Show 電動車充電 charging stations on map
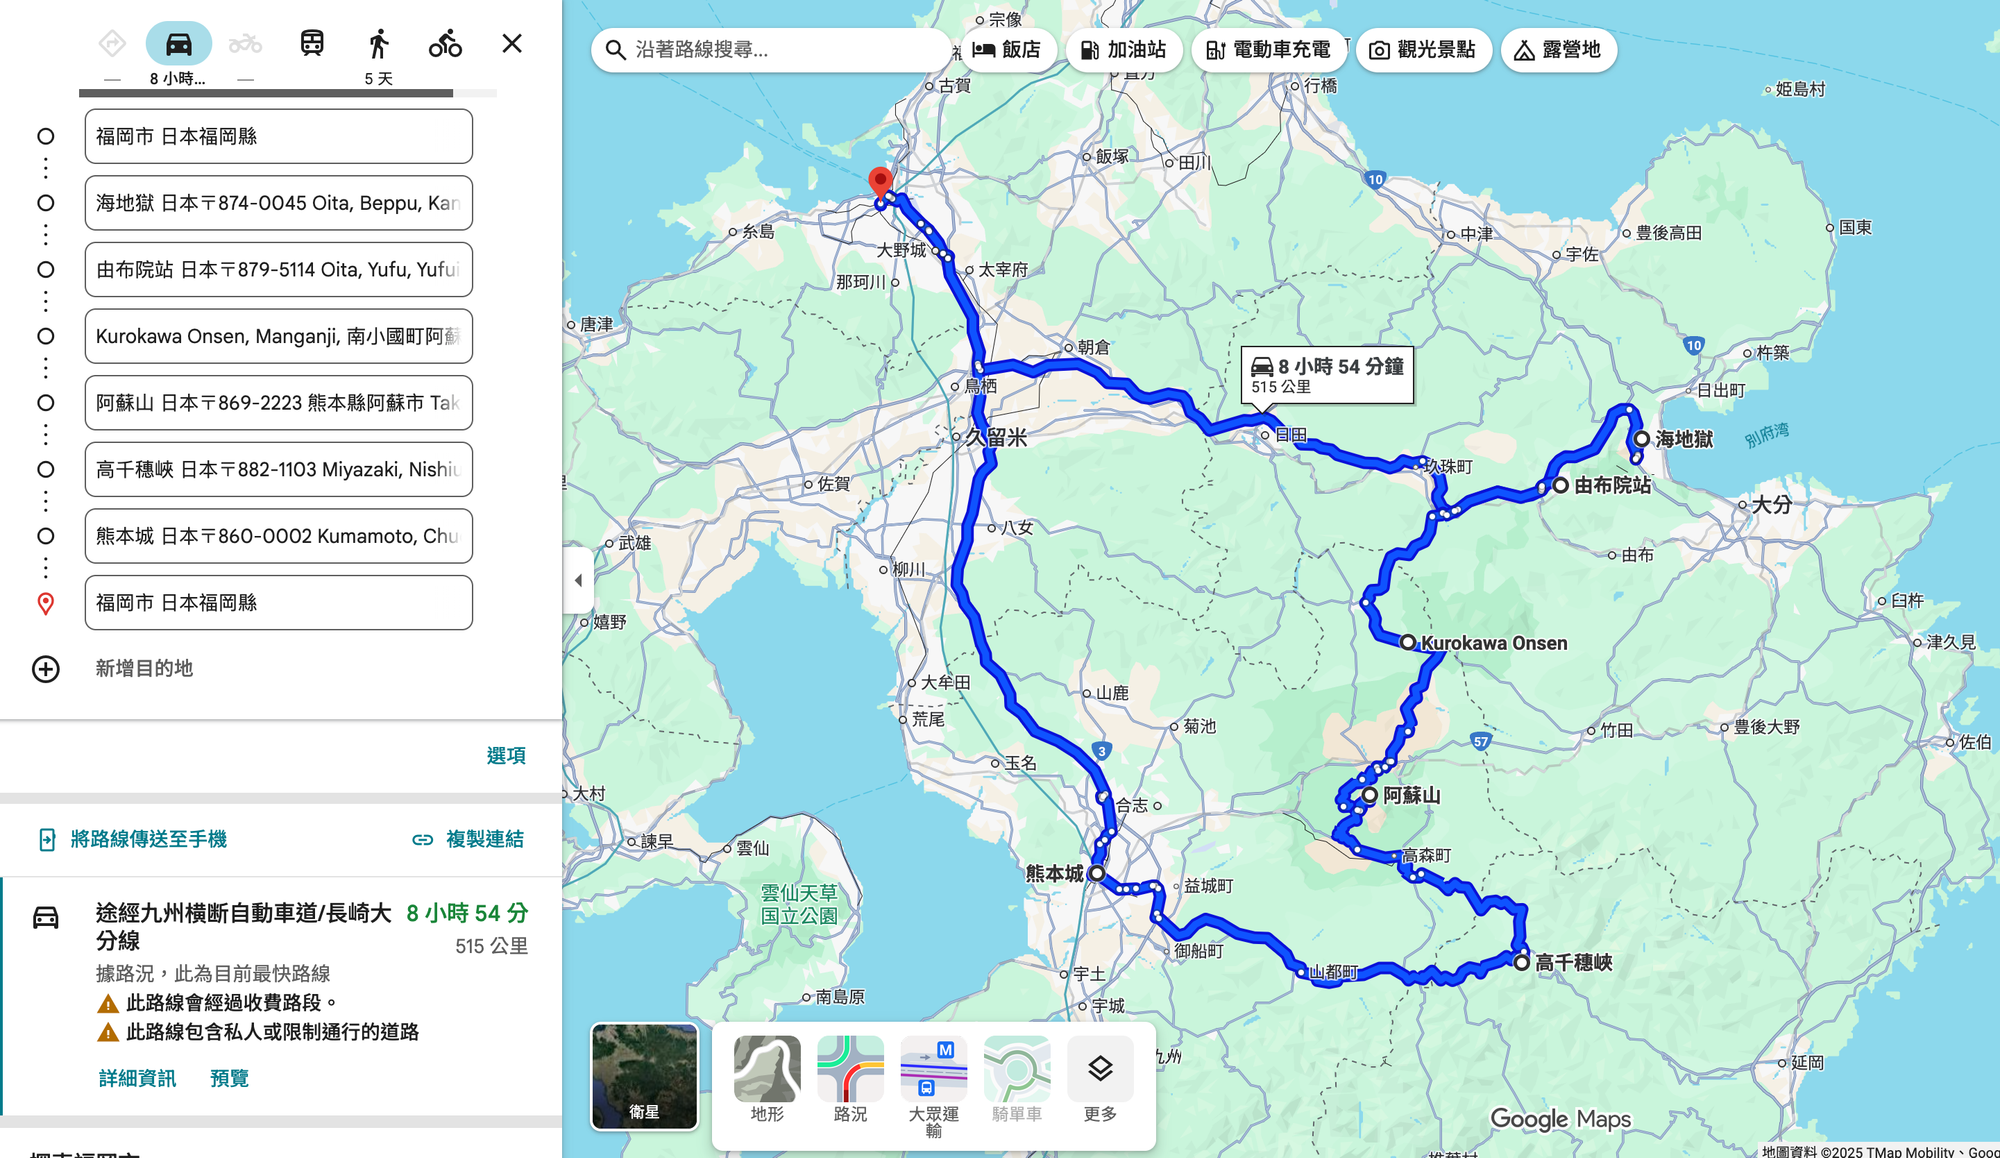2000x1158 pixels. pos(1270,49)
